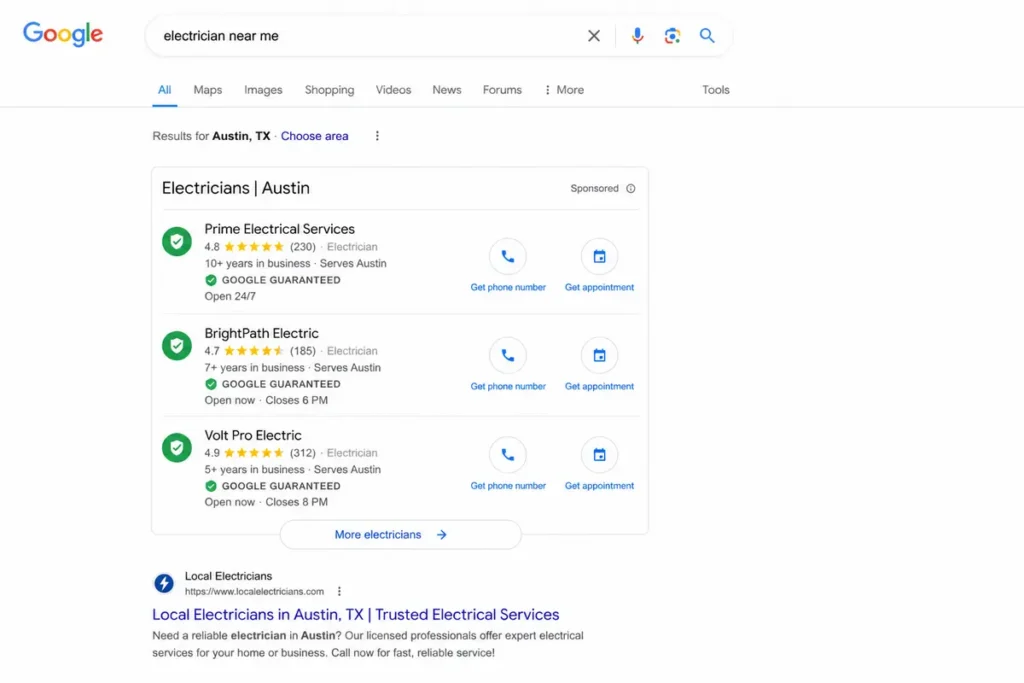Viewport: 1024px width, 683px height.
Task: Open the Prime Electrical Services listing
Action: click(280, 229)
